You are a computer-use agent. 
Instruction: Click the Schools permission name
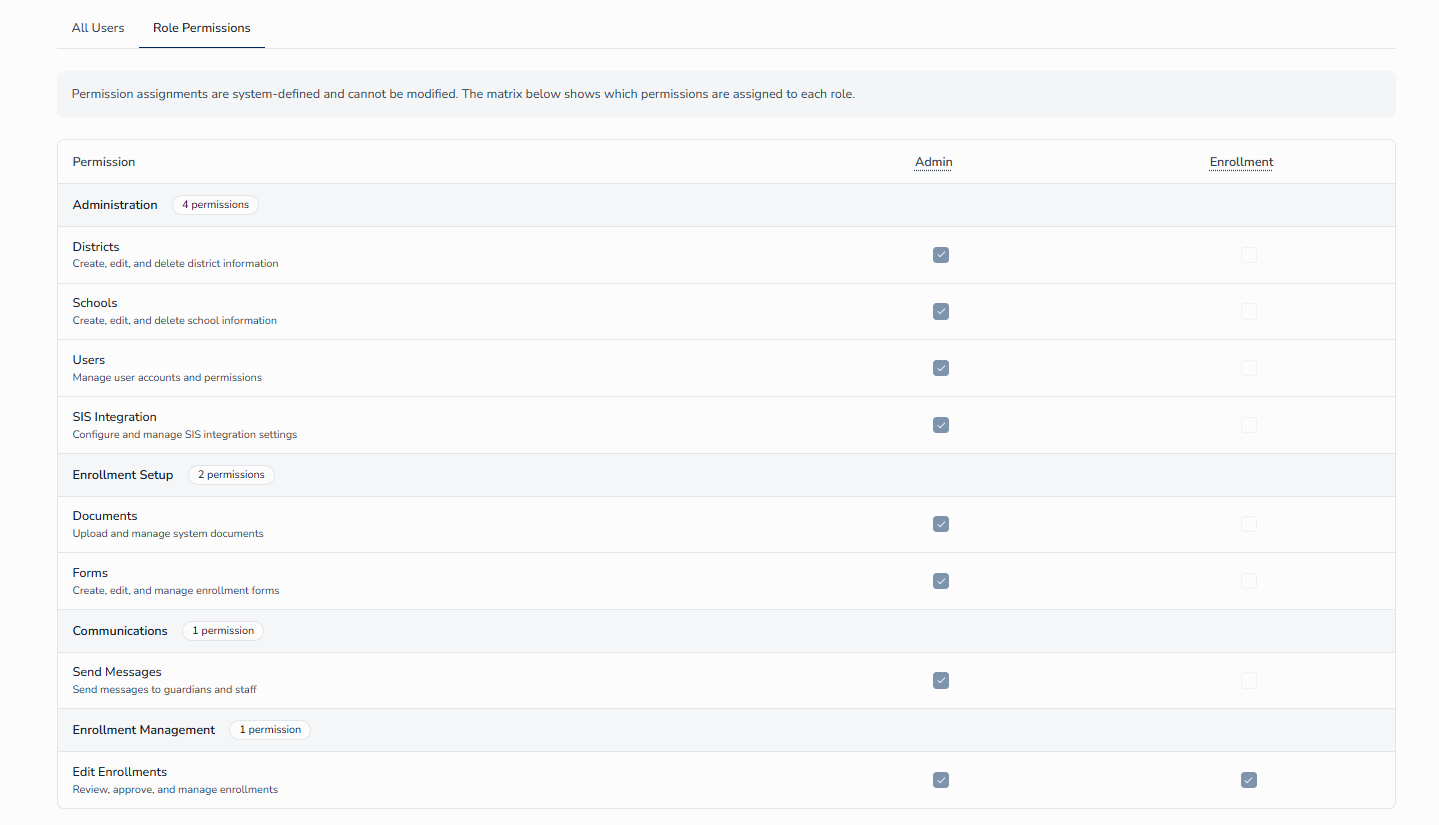(x=95, y=303)
